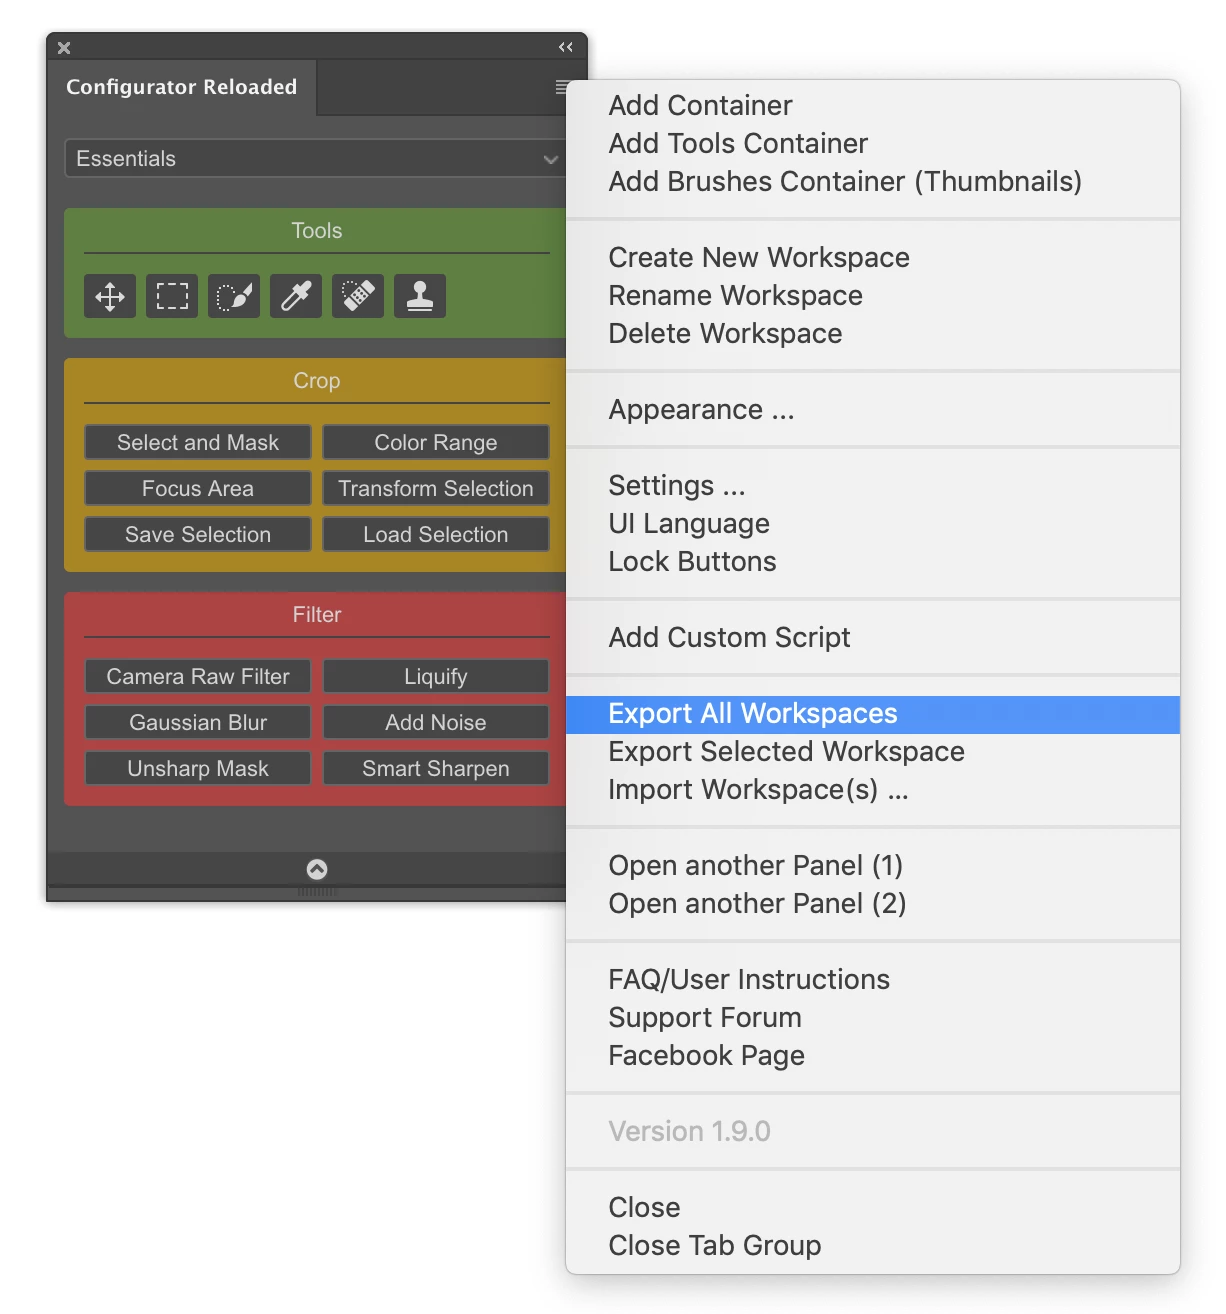
Task: Choose Close Tab Group
Action: [873, 1245]
